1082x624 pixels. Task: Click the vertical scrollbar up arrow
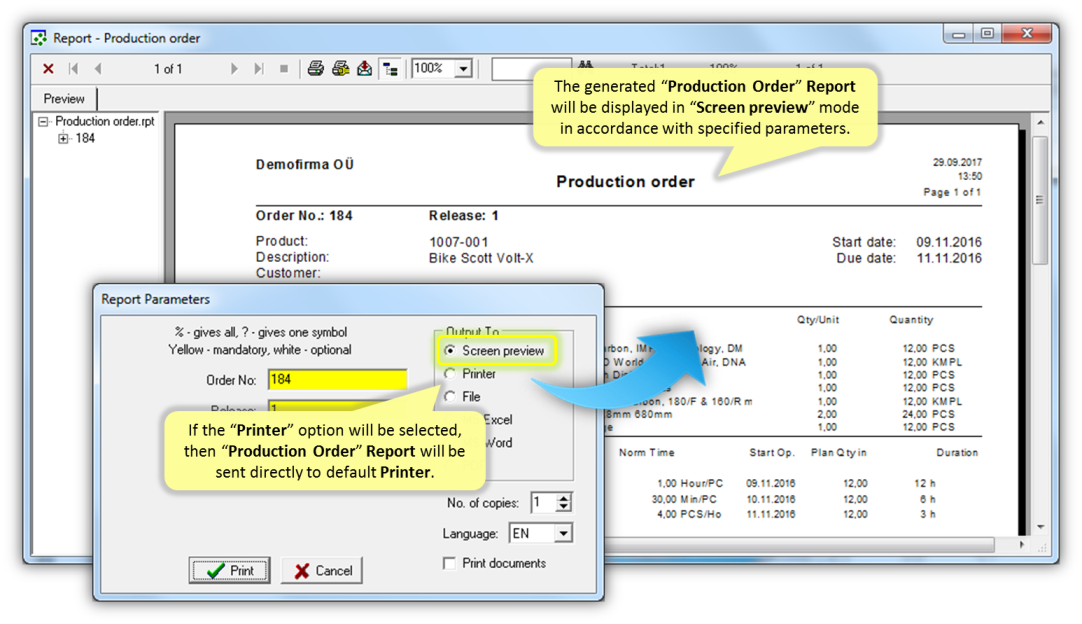pyautogui.click(x=1041, y=123)
